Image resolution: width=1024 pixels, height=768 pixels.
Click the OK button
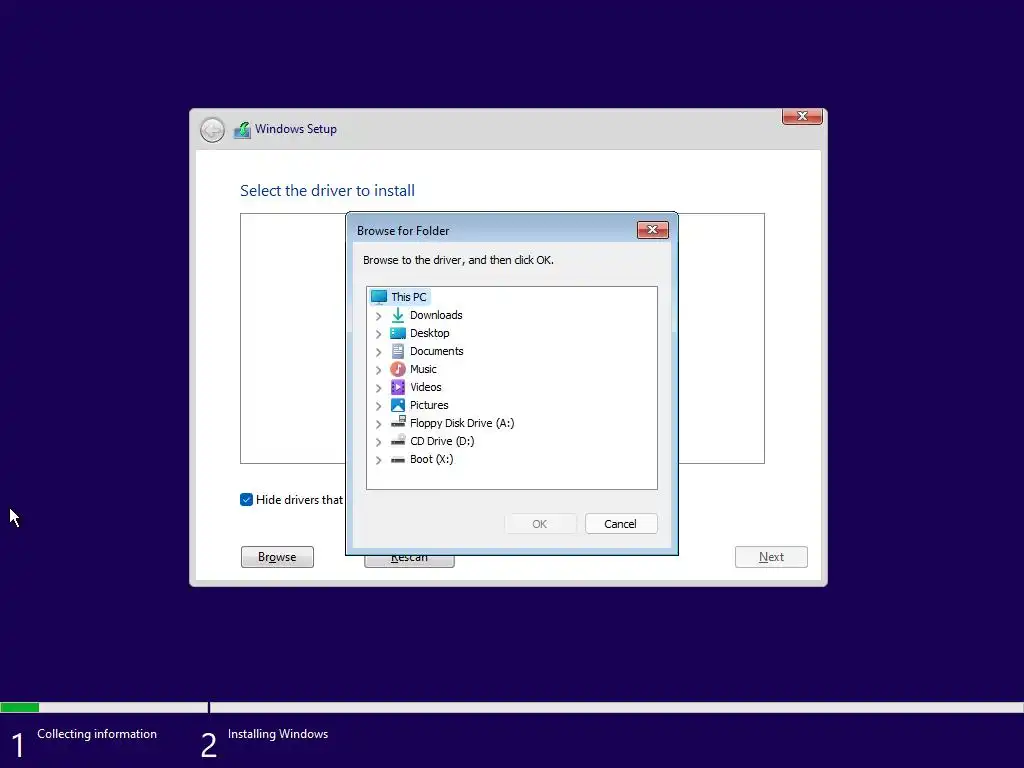tap(540, 524)
